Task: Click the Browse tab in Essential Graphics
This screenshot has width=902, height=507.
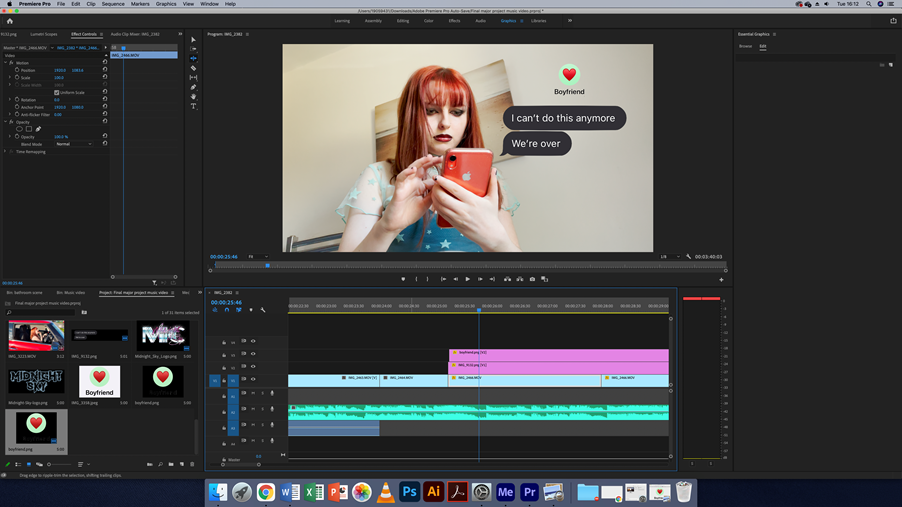Action: (x=745, y=46)
